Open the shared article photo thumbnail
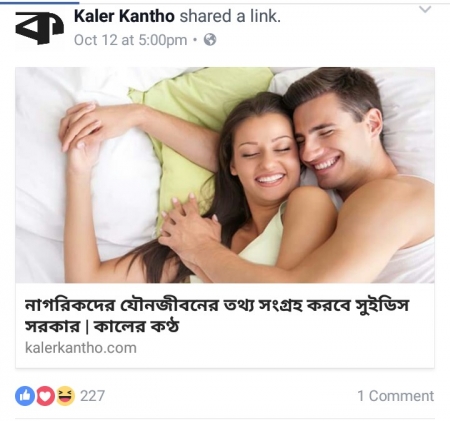 pyautogui.click(x=225, y=175)
